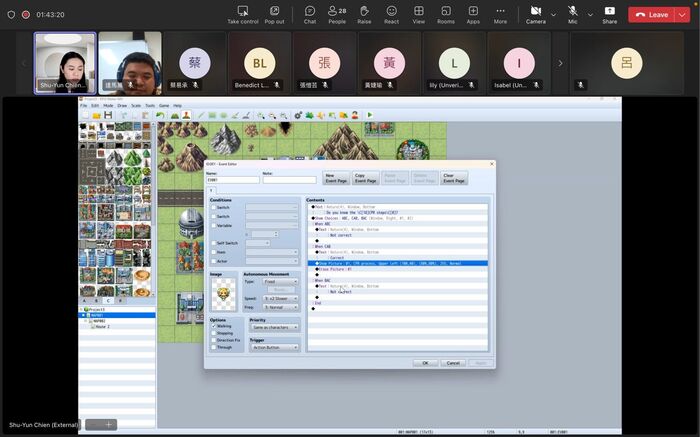
Task: Open the Teams Chat panel
Action: [x=310, y=15]
